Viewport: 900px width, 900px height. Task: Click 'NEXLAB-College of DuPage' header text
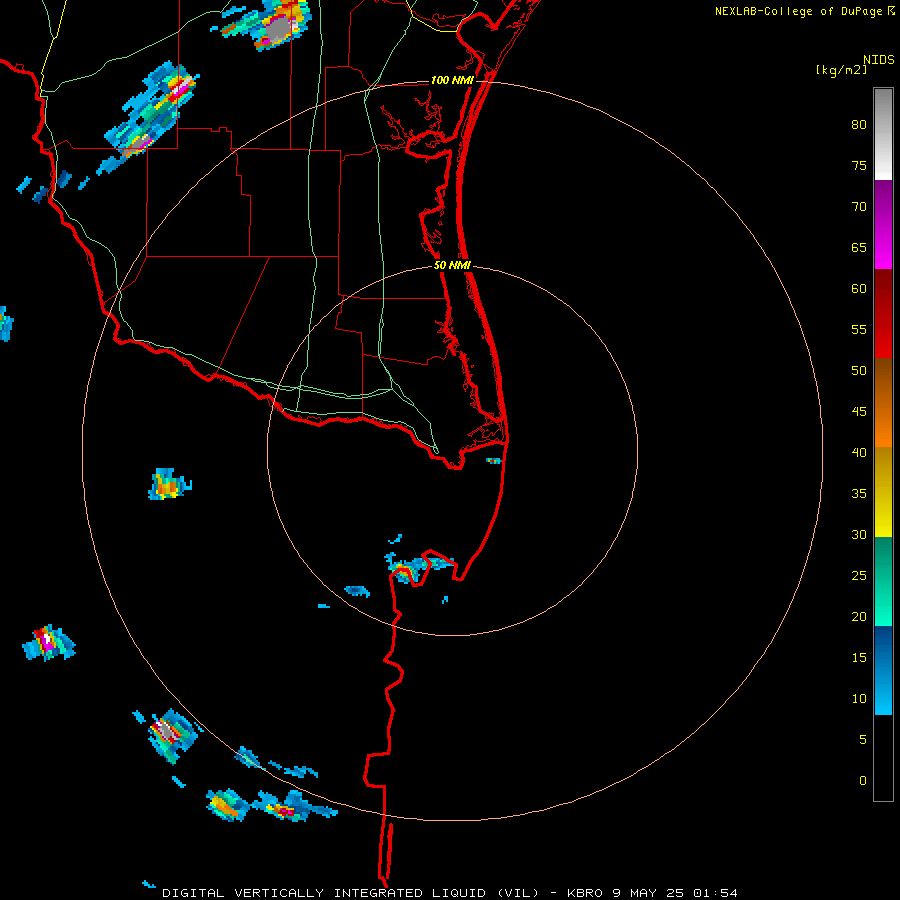coord(799,11)
